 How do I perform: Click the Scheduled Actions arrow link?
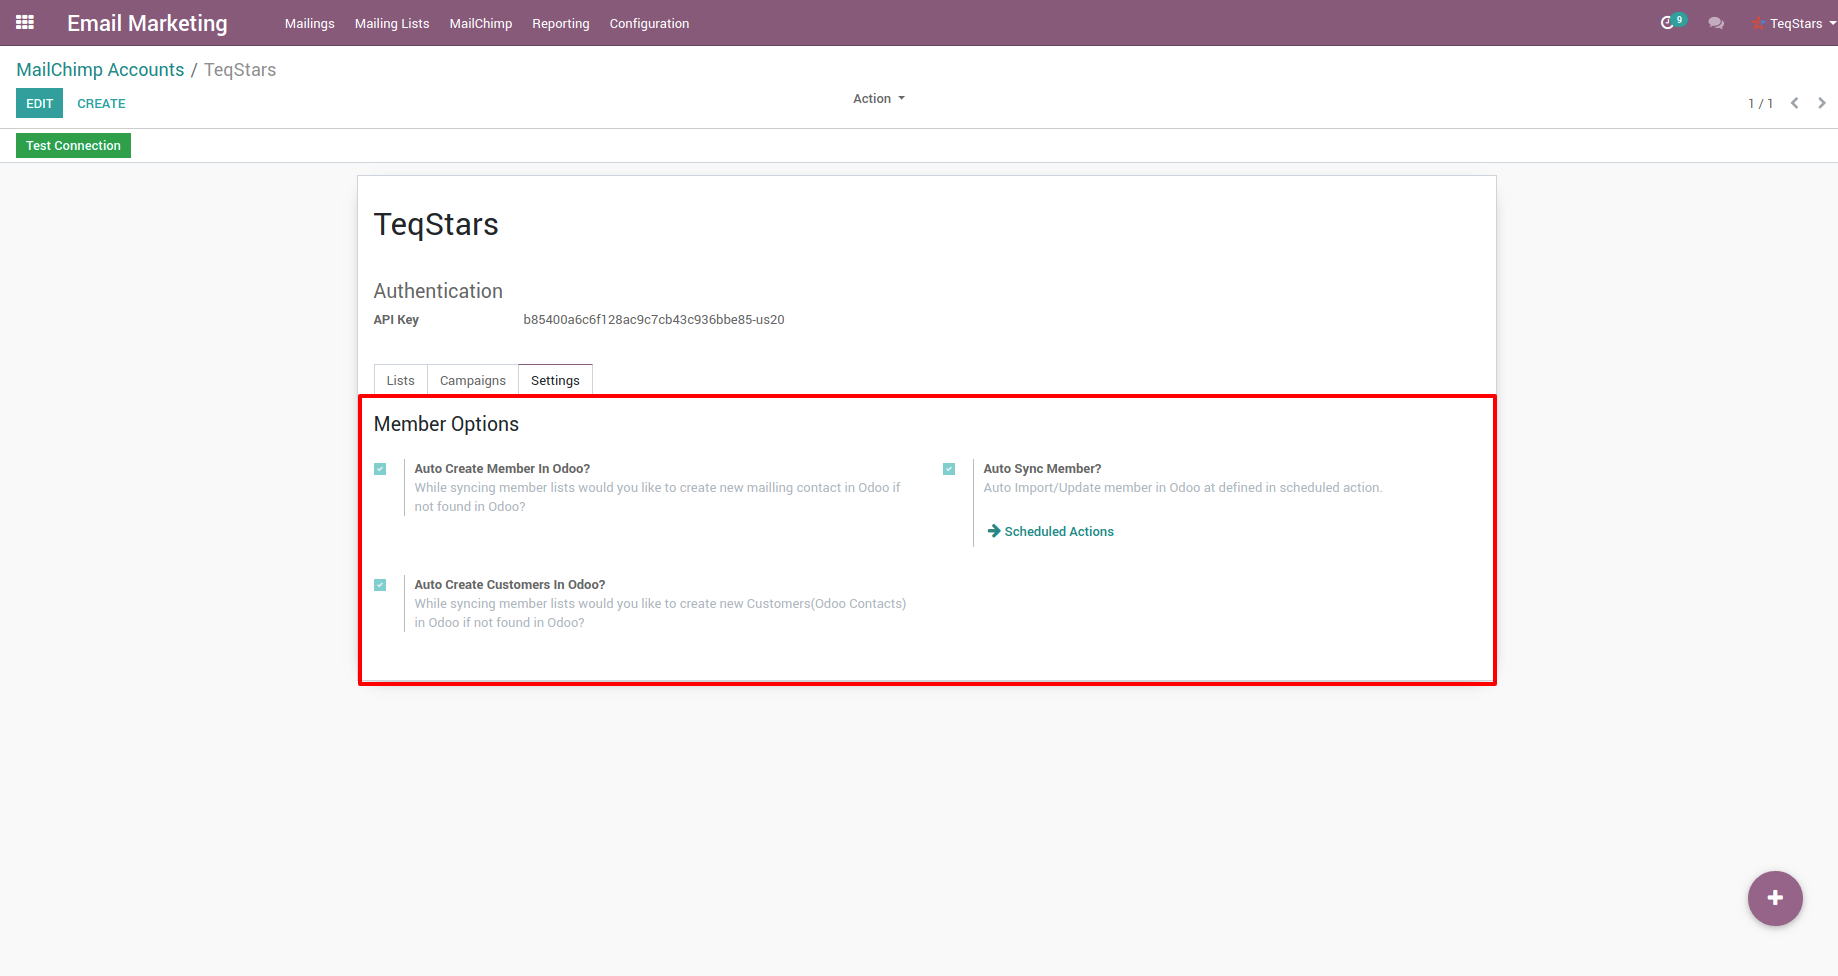(x=1050, y=531)
